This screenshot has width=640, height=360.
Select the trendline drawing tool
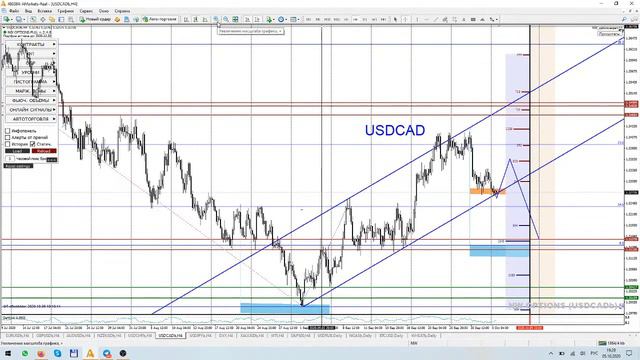click(x=436, y=19)
